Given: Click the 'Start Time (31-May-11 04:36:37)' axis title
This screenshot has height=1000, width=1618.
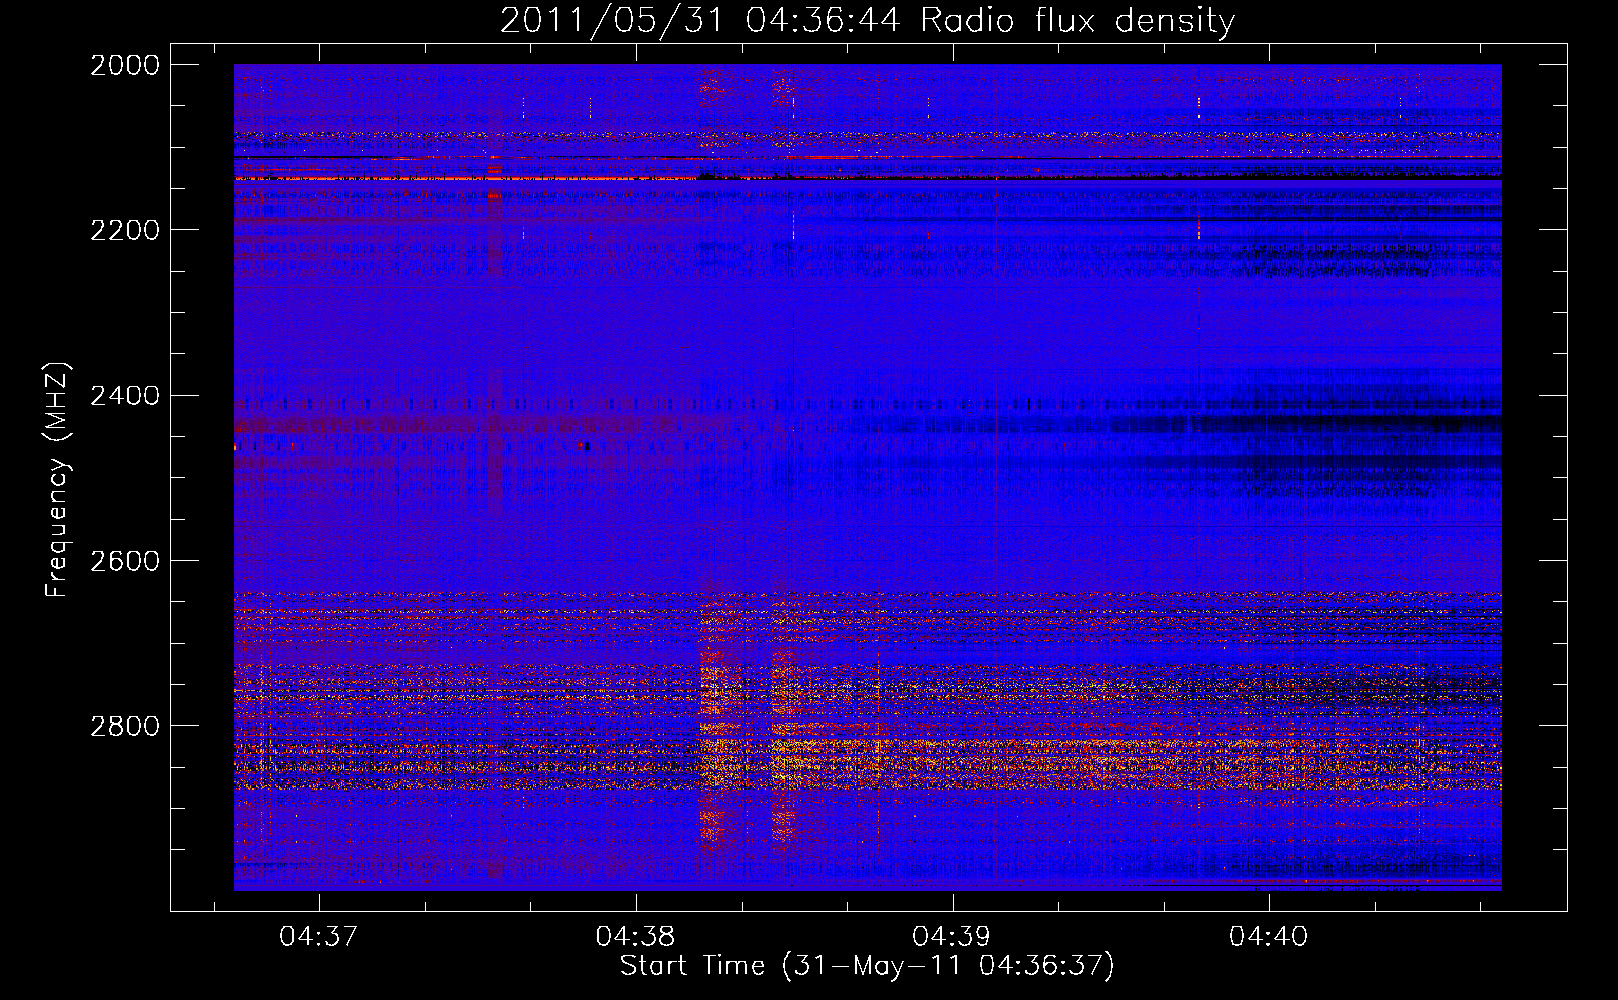Looking at the screenshot, I should point(867,966).
